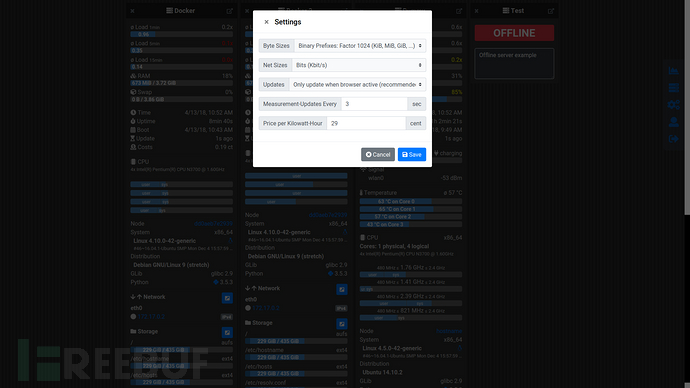690x388 pixels.
Task: Open the user account icon in right sidebar
Action: click(673, 122)
